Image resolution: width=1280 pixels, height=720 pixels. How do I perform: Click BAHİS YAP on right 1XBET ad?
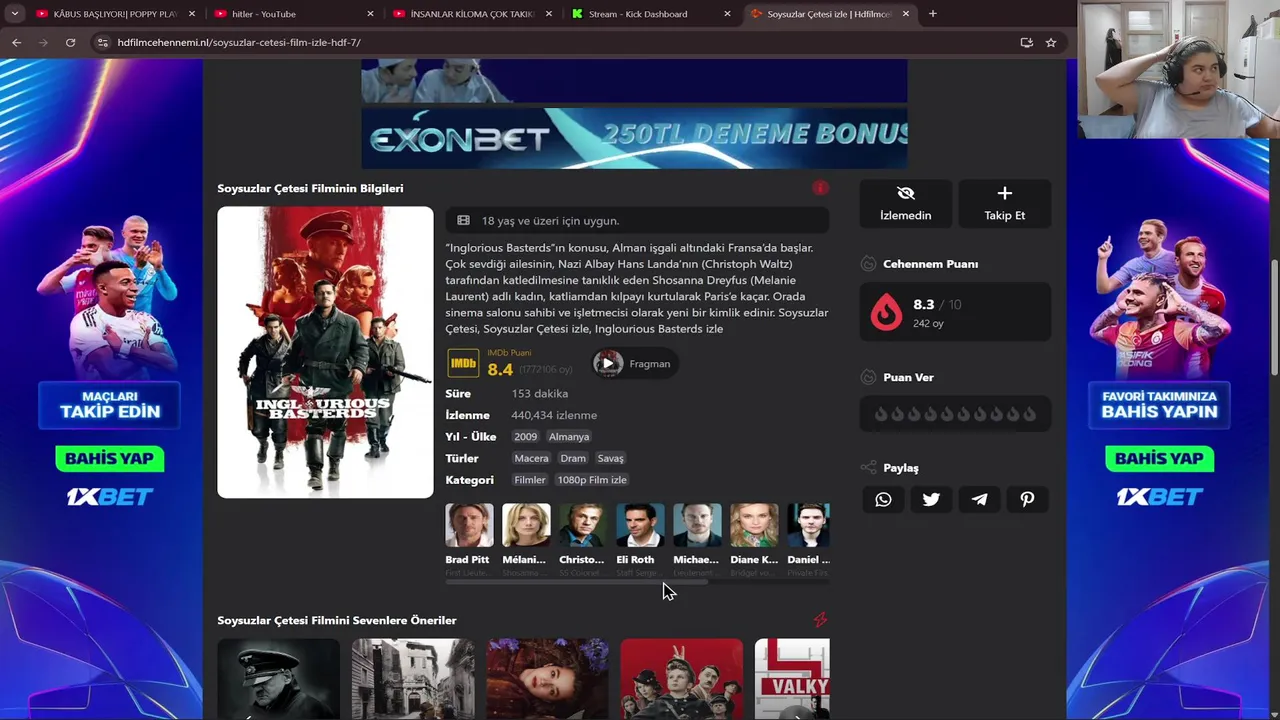1159,459
